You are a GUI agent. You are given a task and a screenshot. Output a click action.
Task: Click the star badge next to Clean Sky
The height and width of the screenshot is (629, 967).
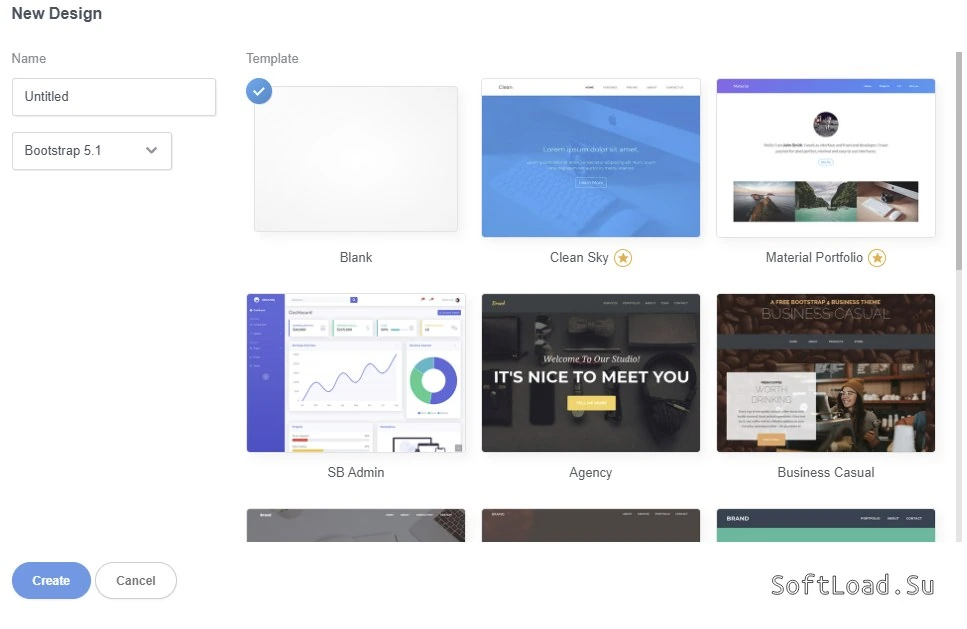(623, 258)
